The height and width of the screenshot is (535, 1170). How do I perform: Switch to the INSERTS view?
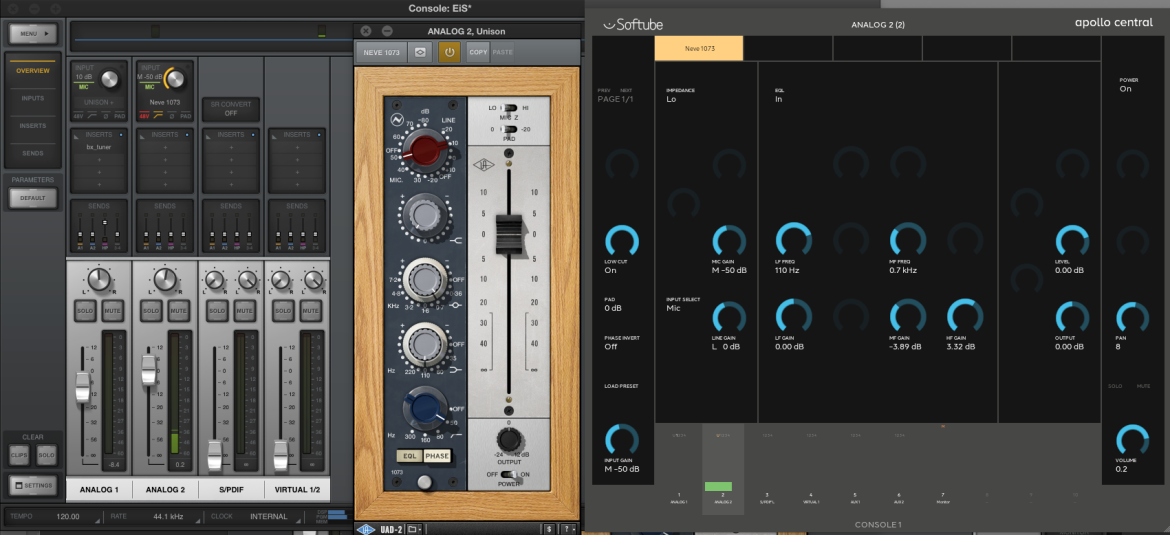pyautogui.click(x=33, y=126)
